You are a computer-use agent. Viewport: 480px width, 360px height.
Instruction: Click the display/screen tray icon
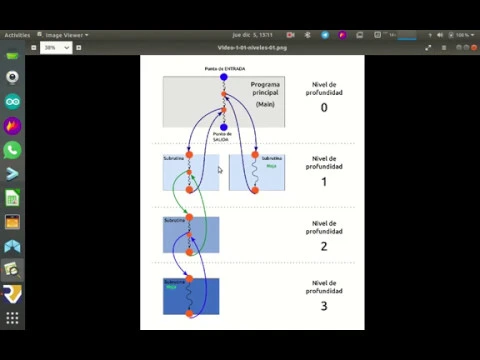coord(360,35)
